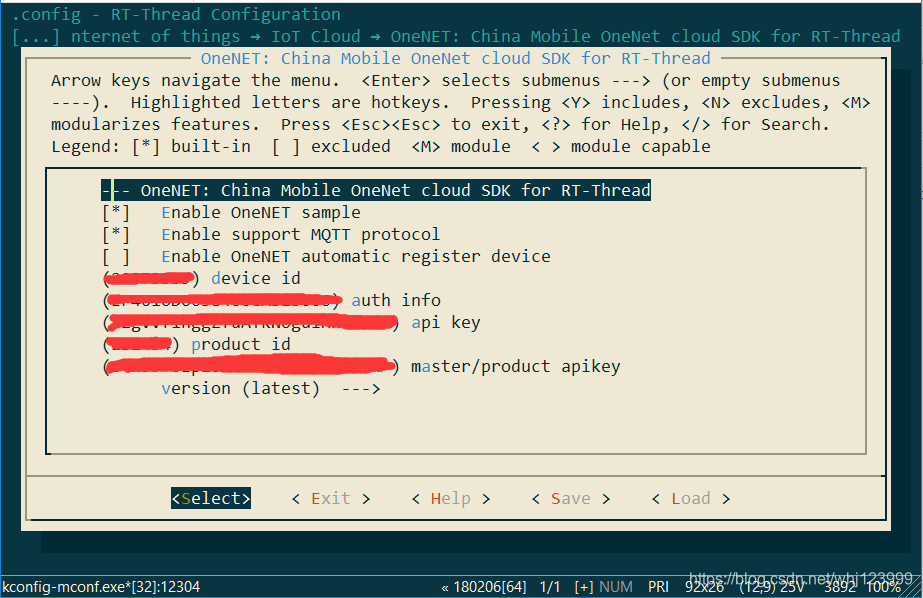Open the version (latest) submenu
This screenshot has height=598, width=923.
pos(271,388)
